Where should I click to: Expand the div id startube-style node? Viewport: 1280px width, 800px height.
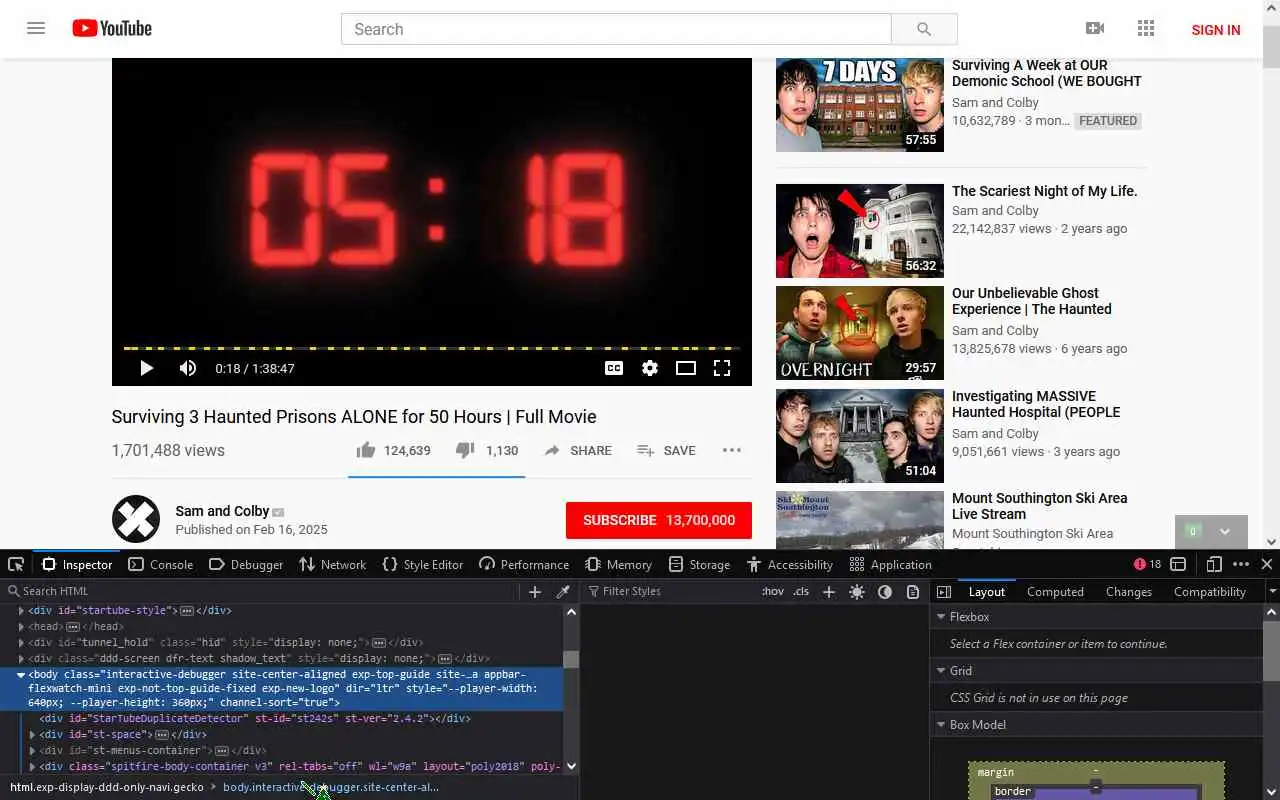[21, 610]
